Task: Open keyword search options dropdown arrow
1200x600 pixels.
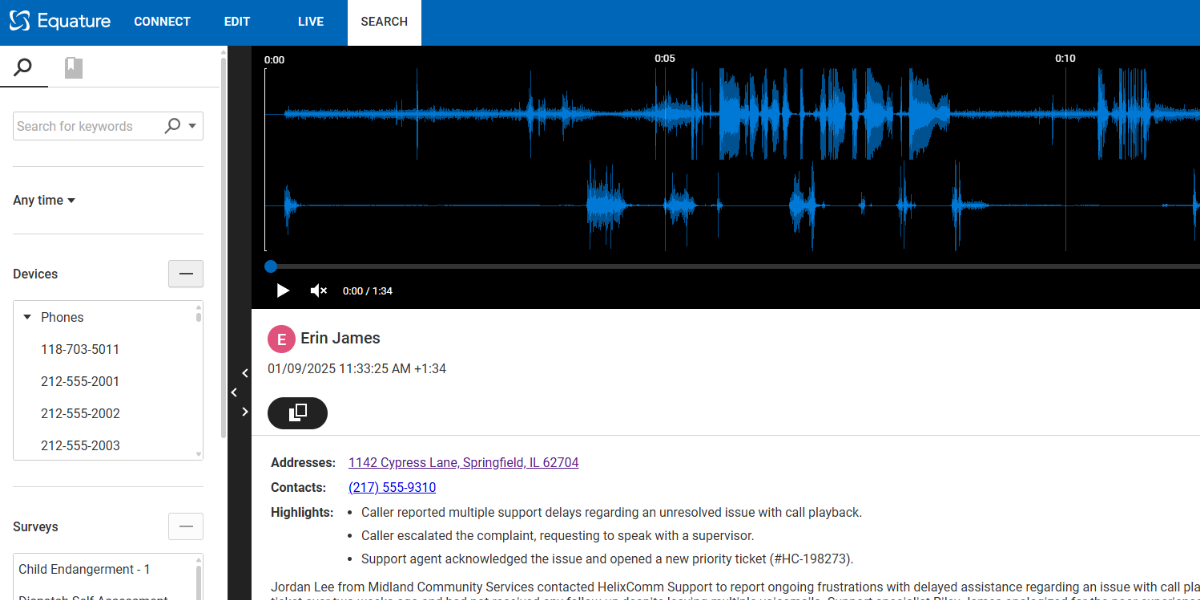Action: [x=193, y=126]
